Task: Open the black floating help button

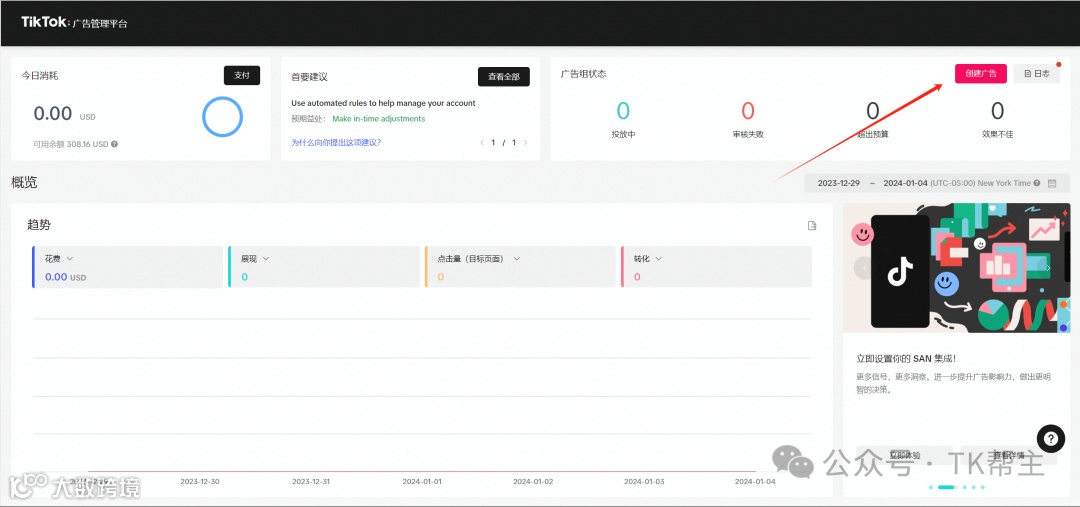Action: pos(1050,438)
